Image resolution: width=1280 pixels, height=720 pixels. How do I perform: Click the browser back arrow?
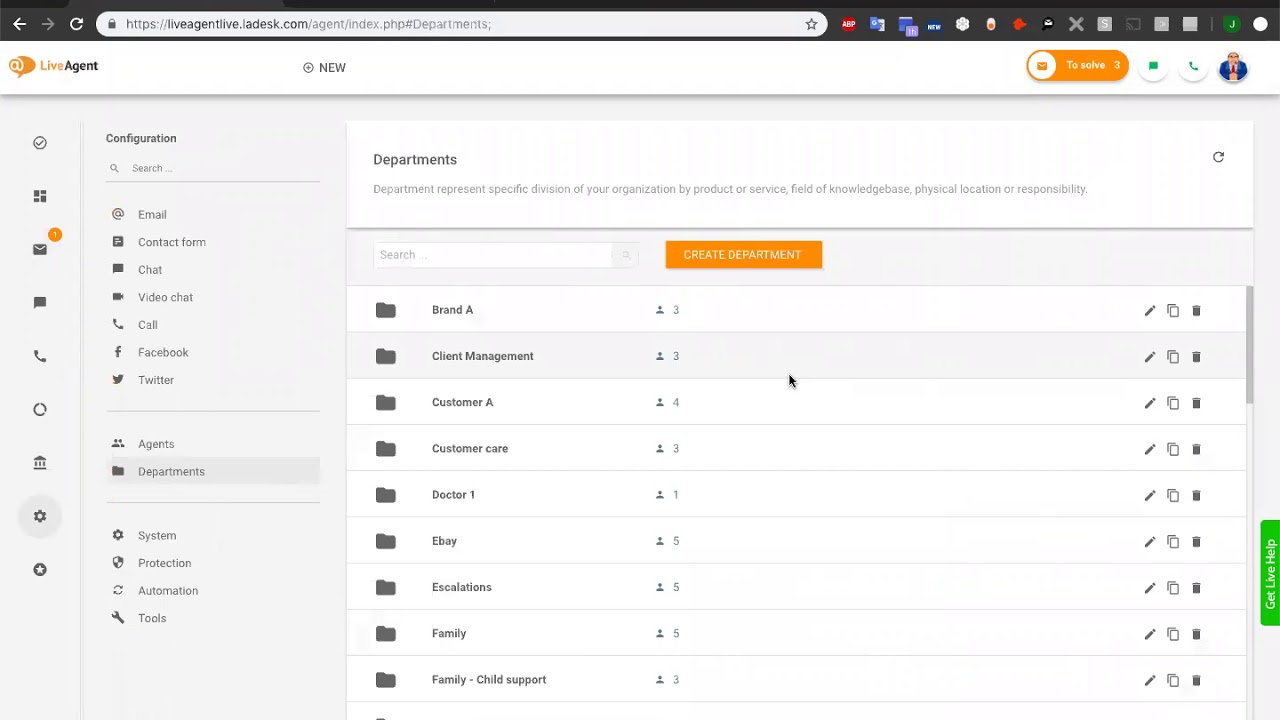pos(19,24)
